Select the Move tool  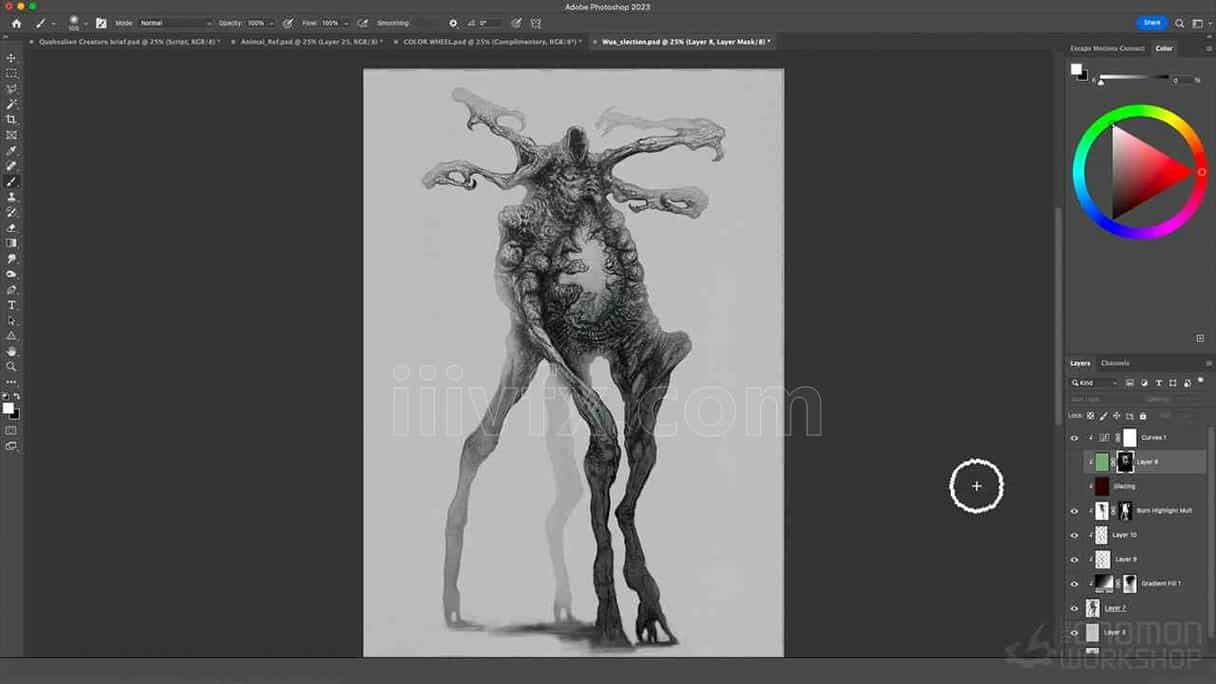click(12, 58)
